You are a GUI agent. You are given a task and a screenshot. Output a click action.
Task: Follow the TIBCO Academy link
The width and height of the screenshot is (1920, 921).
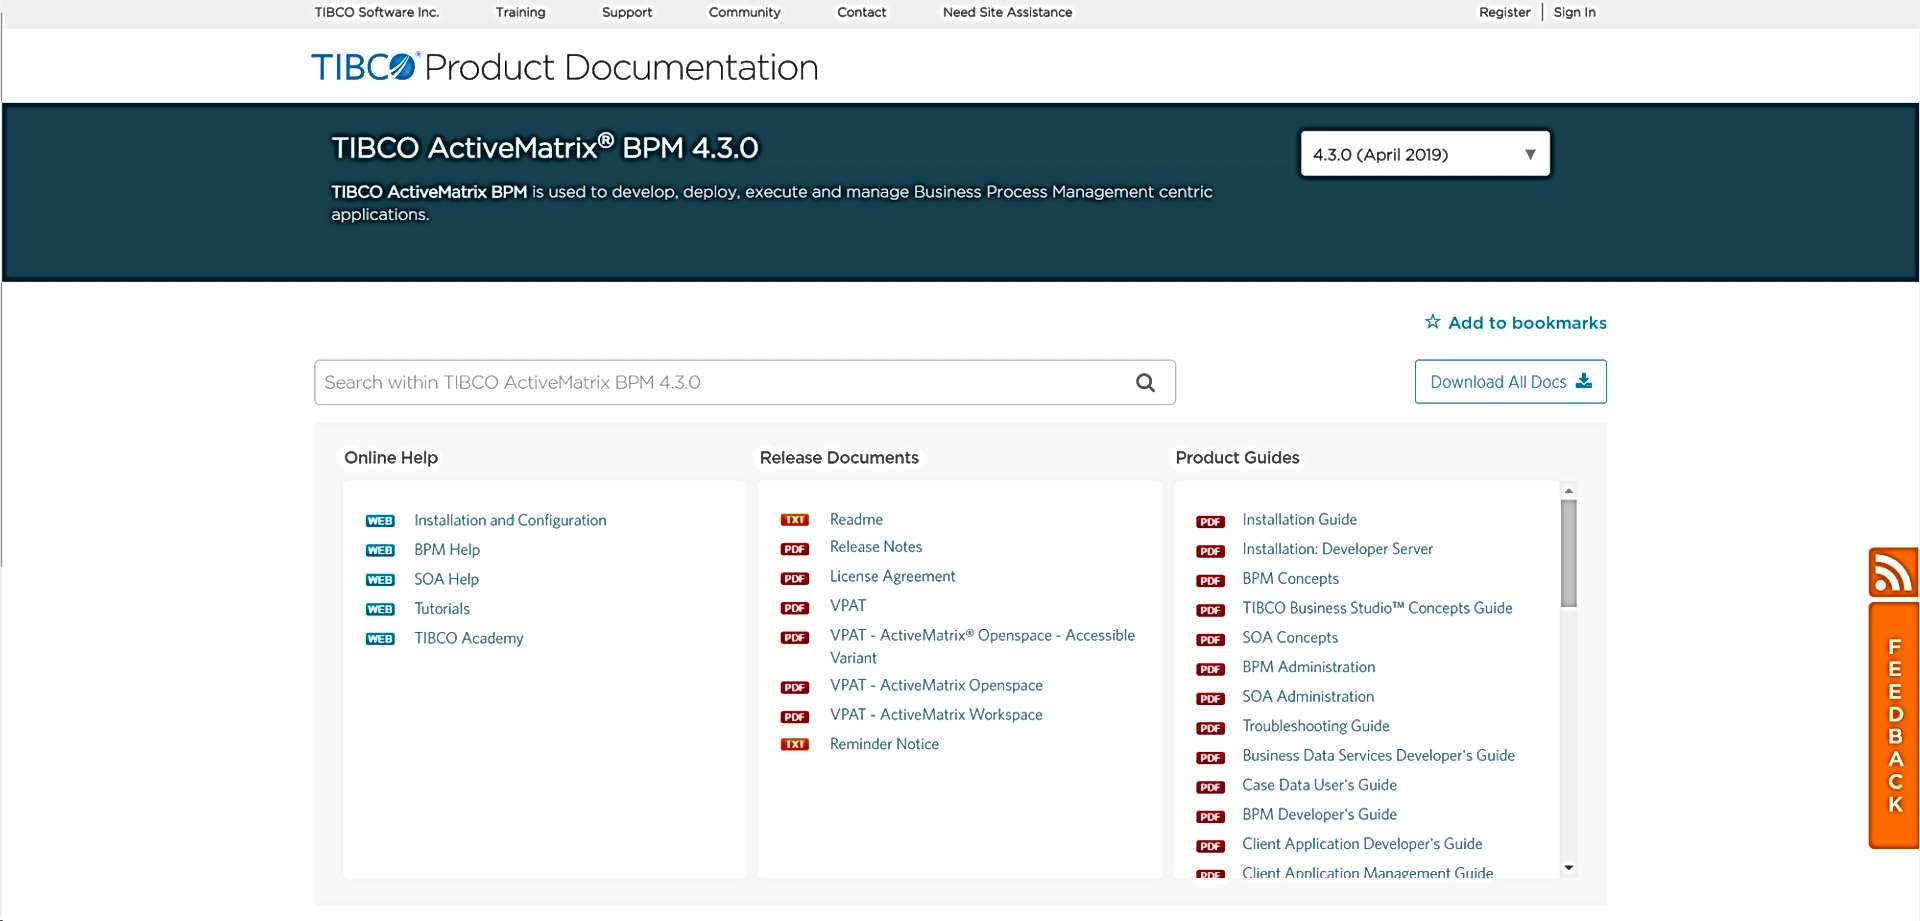[x=468, y=638]
